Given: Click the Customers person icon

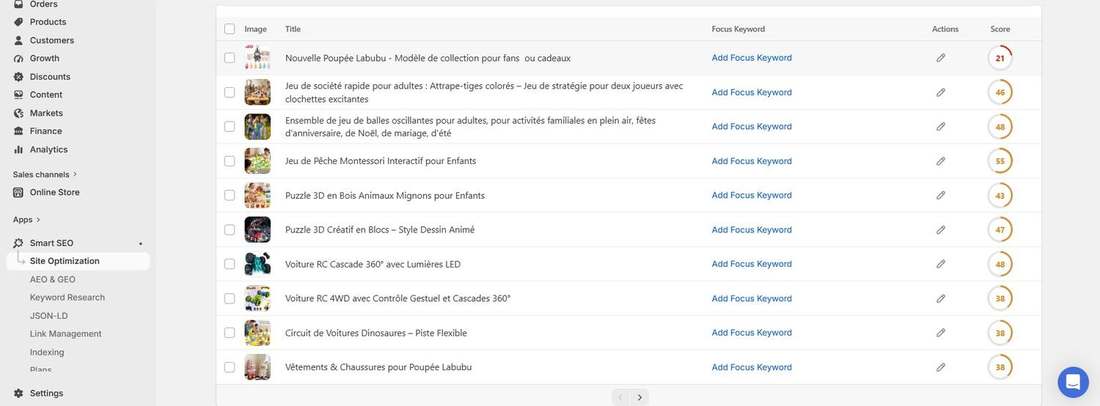Looking at the screenshot, I should (x=18, y=40).
